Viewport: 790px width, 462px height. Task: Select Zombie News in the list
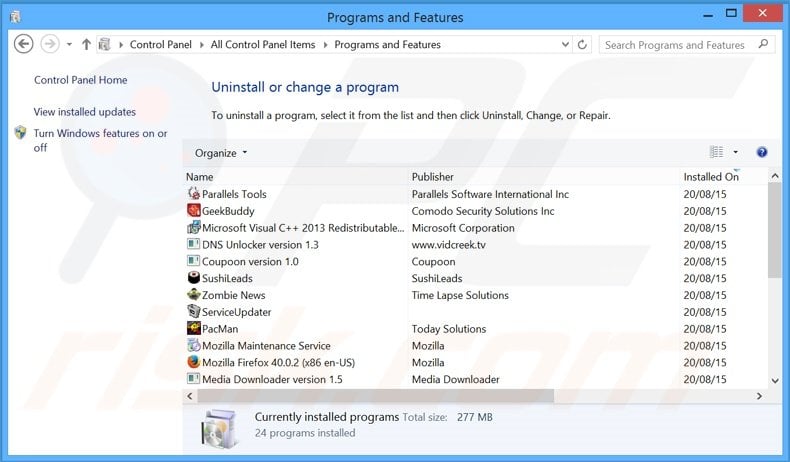pyautogui.click(x=234, y=295)
